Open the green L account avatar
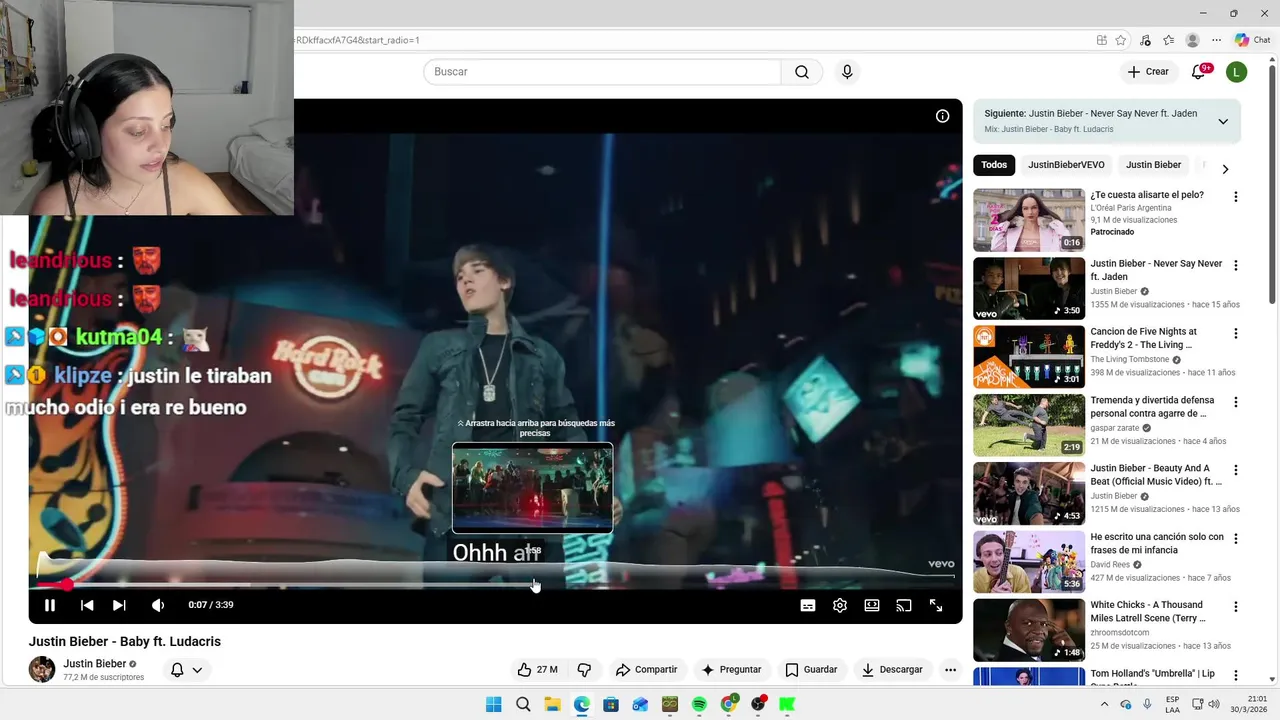 click(1237, 72)
